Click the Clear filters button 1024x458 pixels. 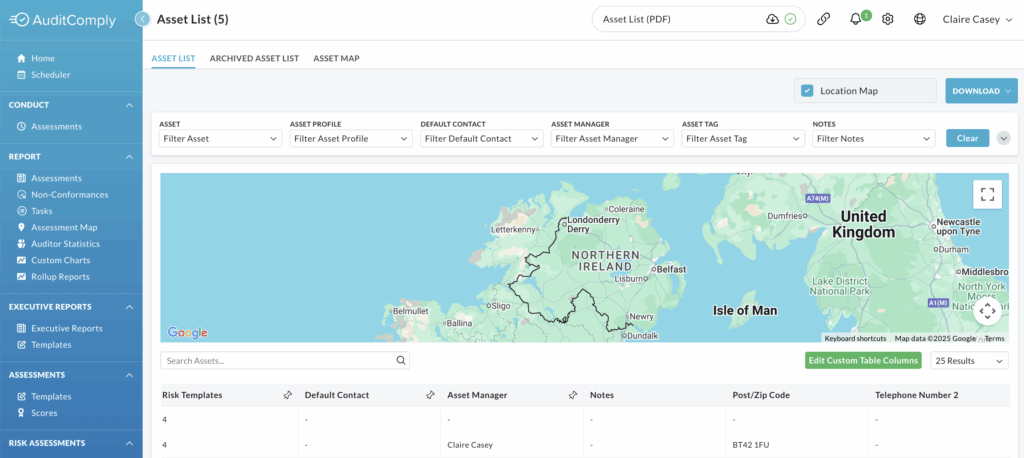click(x=967, y=138)
